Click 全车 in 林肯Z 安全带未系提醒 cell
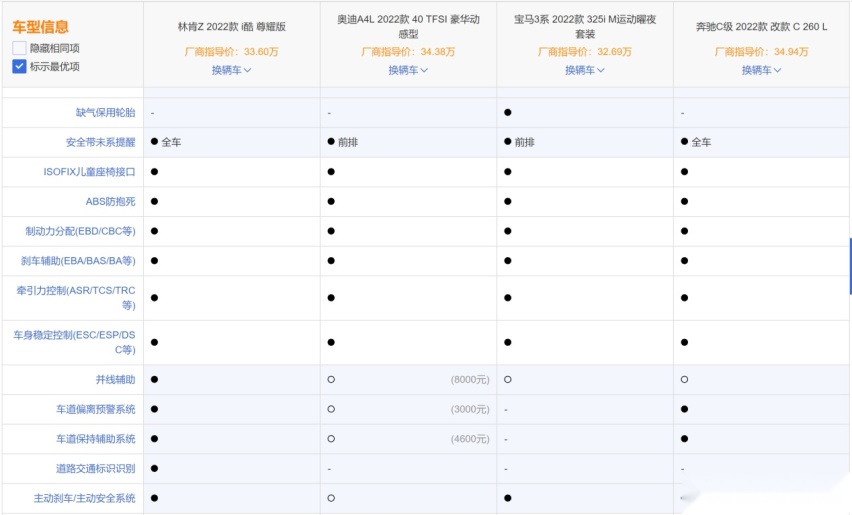The image size is (852, 515). (x=171, y=142)
